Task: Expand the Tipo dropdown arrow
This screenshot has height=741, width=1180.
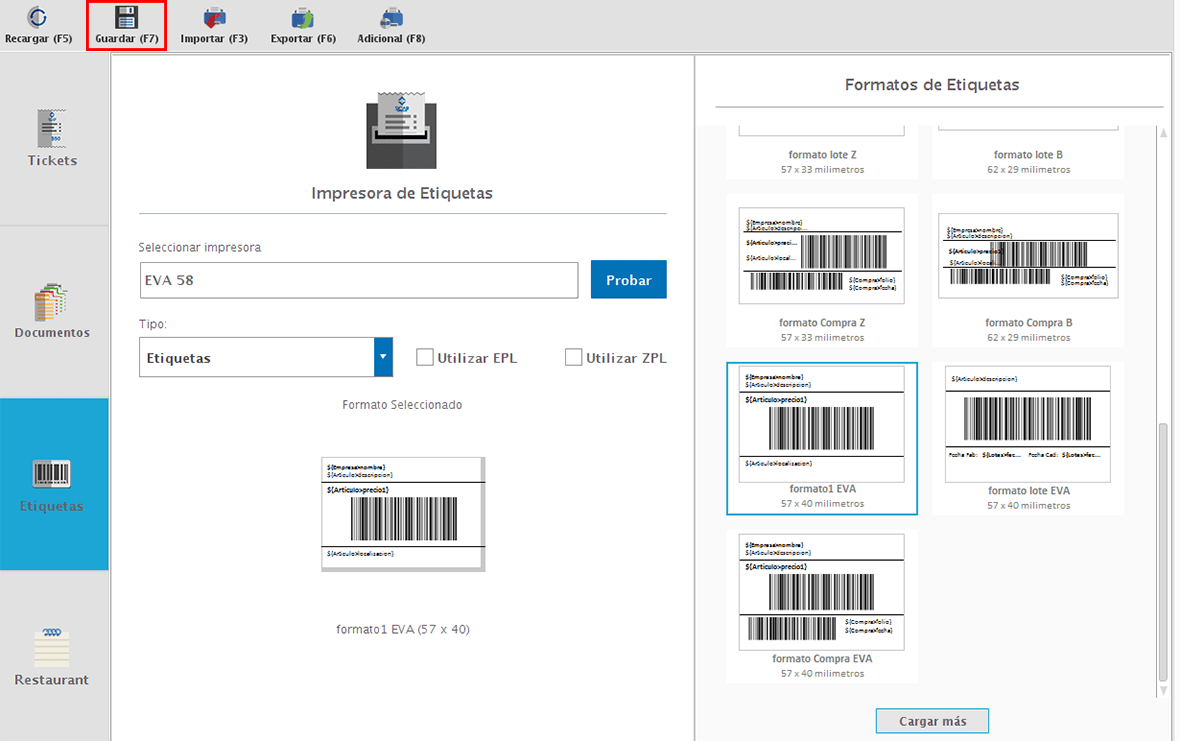Action: tap(383, 357)
